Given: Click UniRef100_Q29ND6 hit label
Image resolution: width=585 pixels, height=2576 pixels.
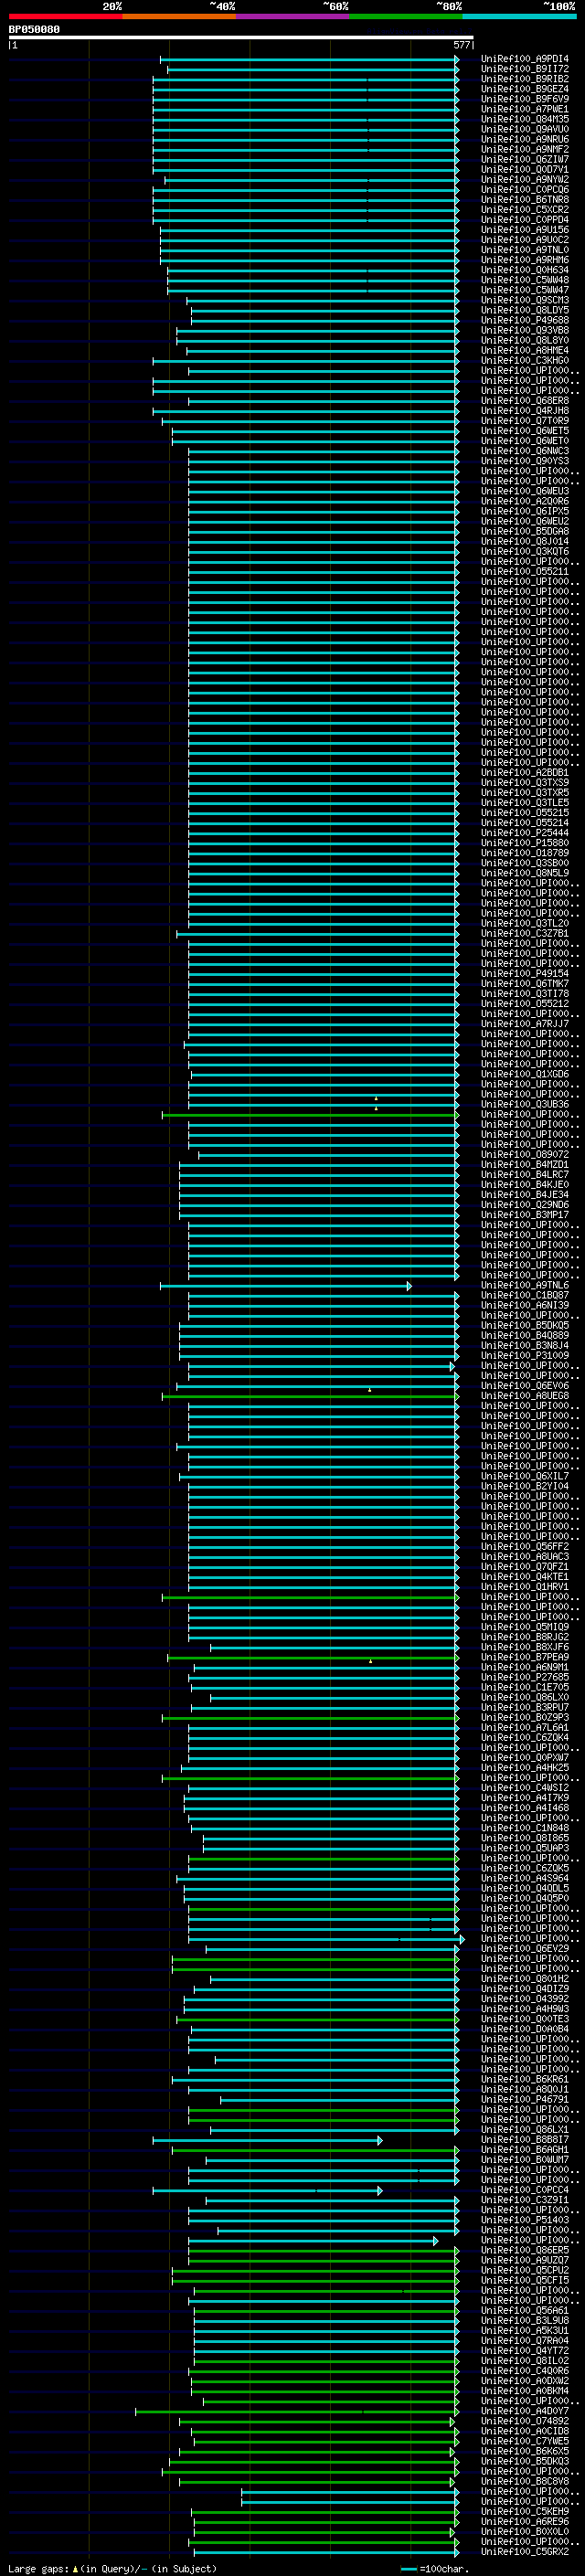Looking at the screenshot, I should [x=524, y=1204].
